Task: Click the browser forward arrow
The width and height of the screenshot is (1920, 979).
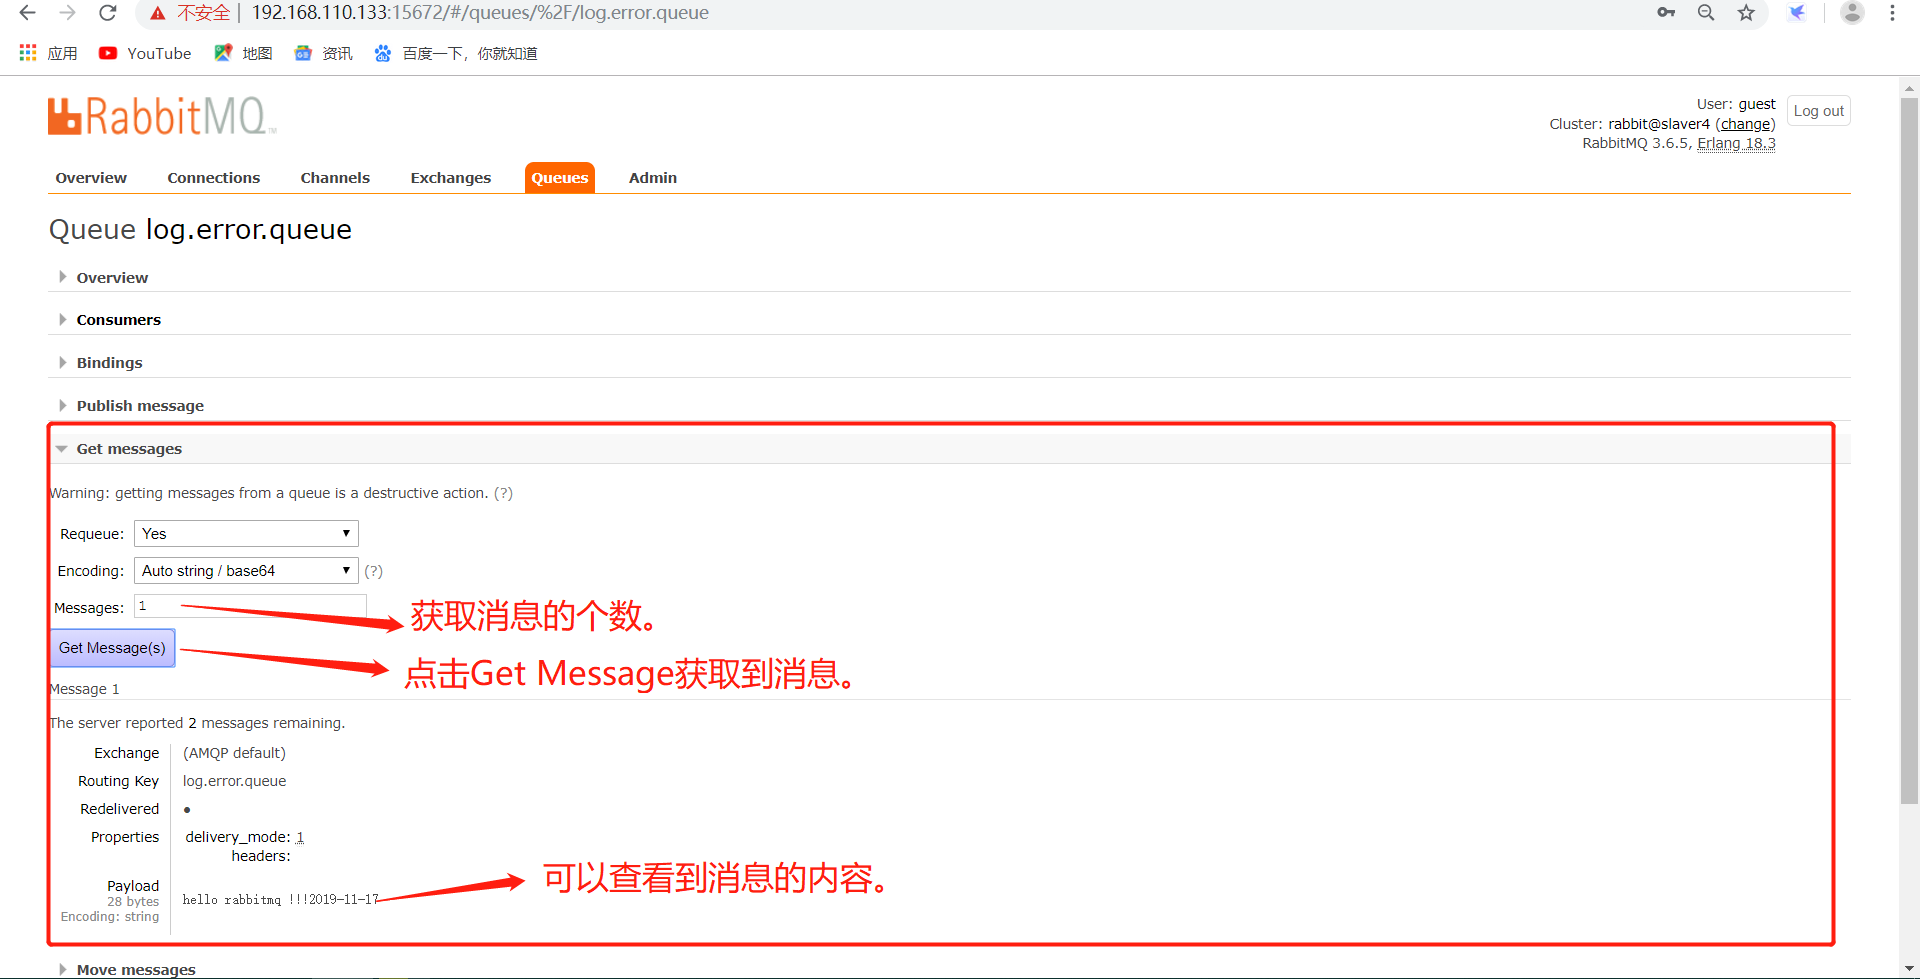Action: (68, 13)
